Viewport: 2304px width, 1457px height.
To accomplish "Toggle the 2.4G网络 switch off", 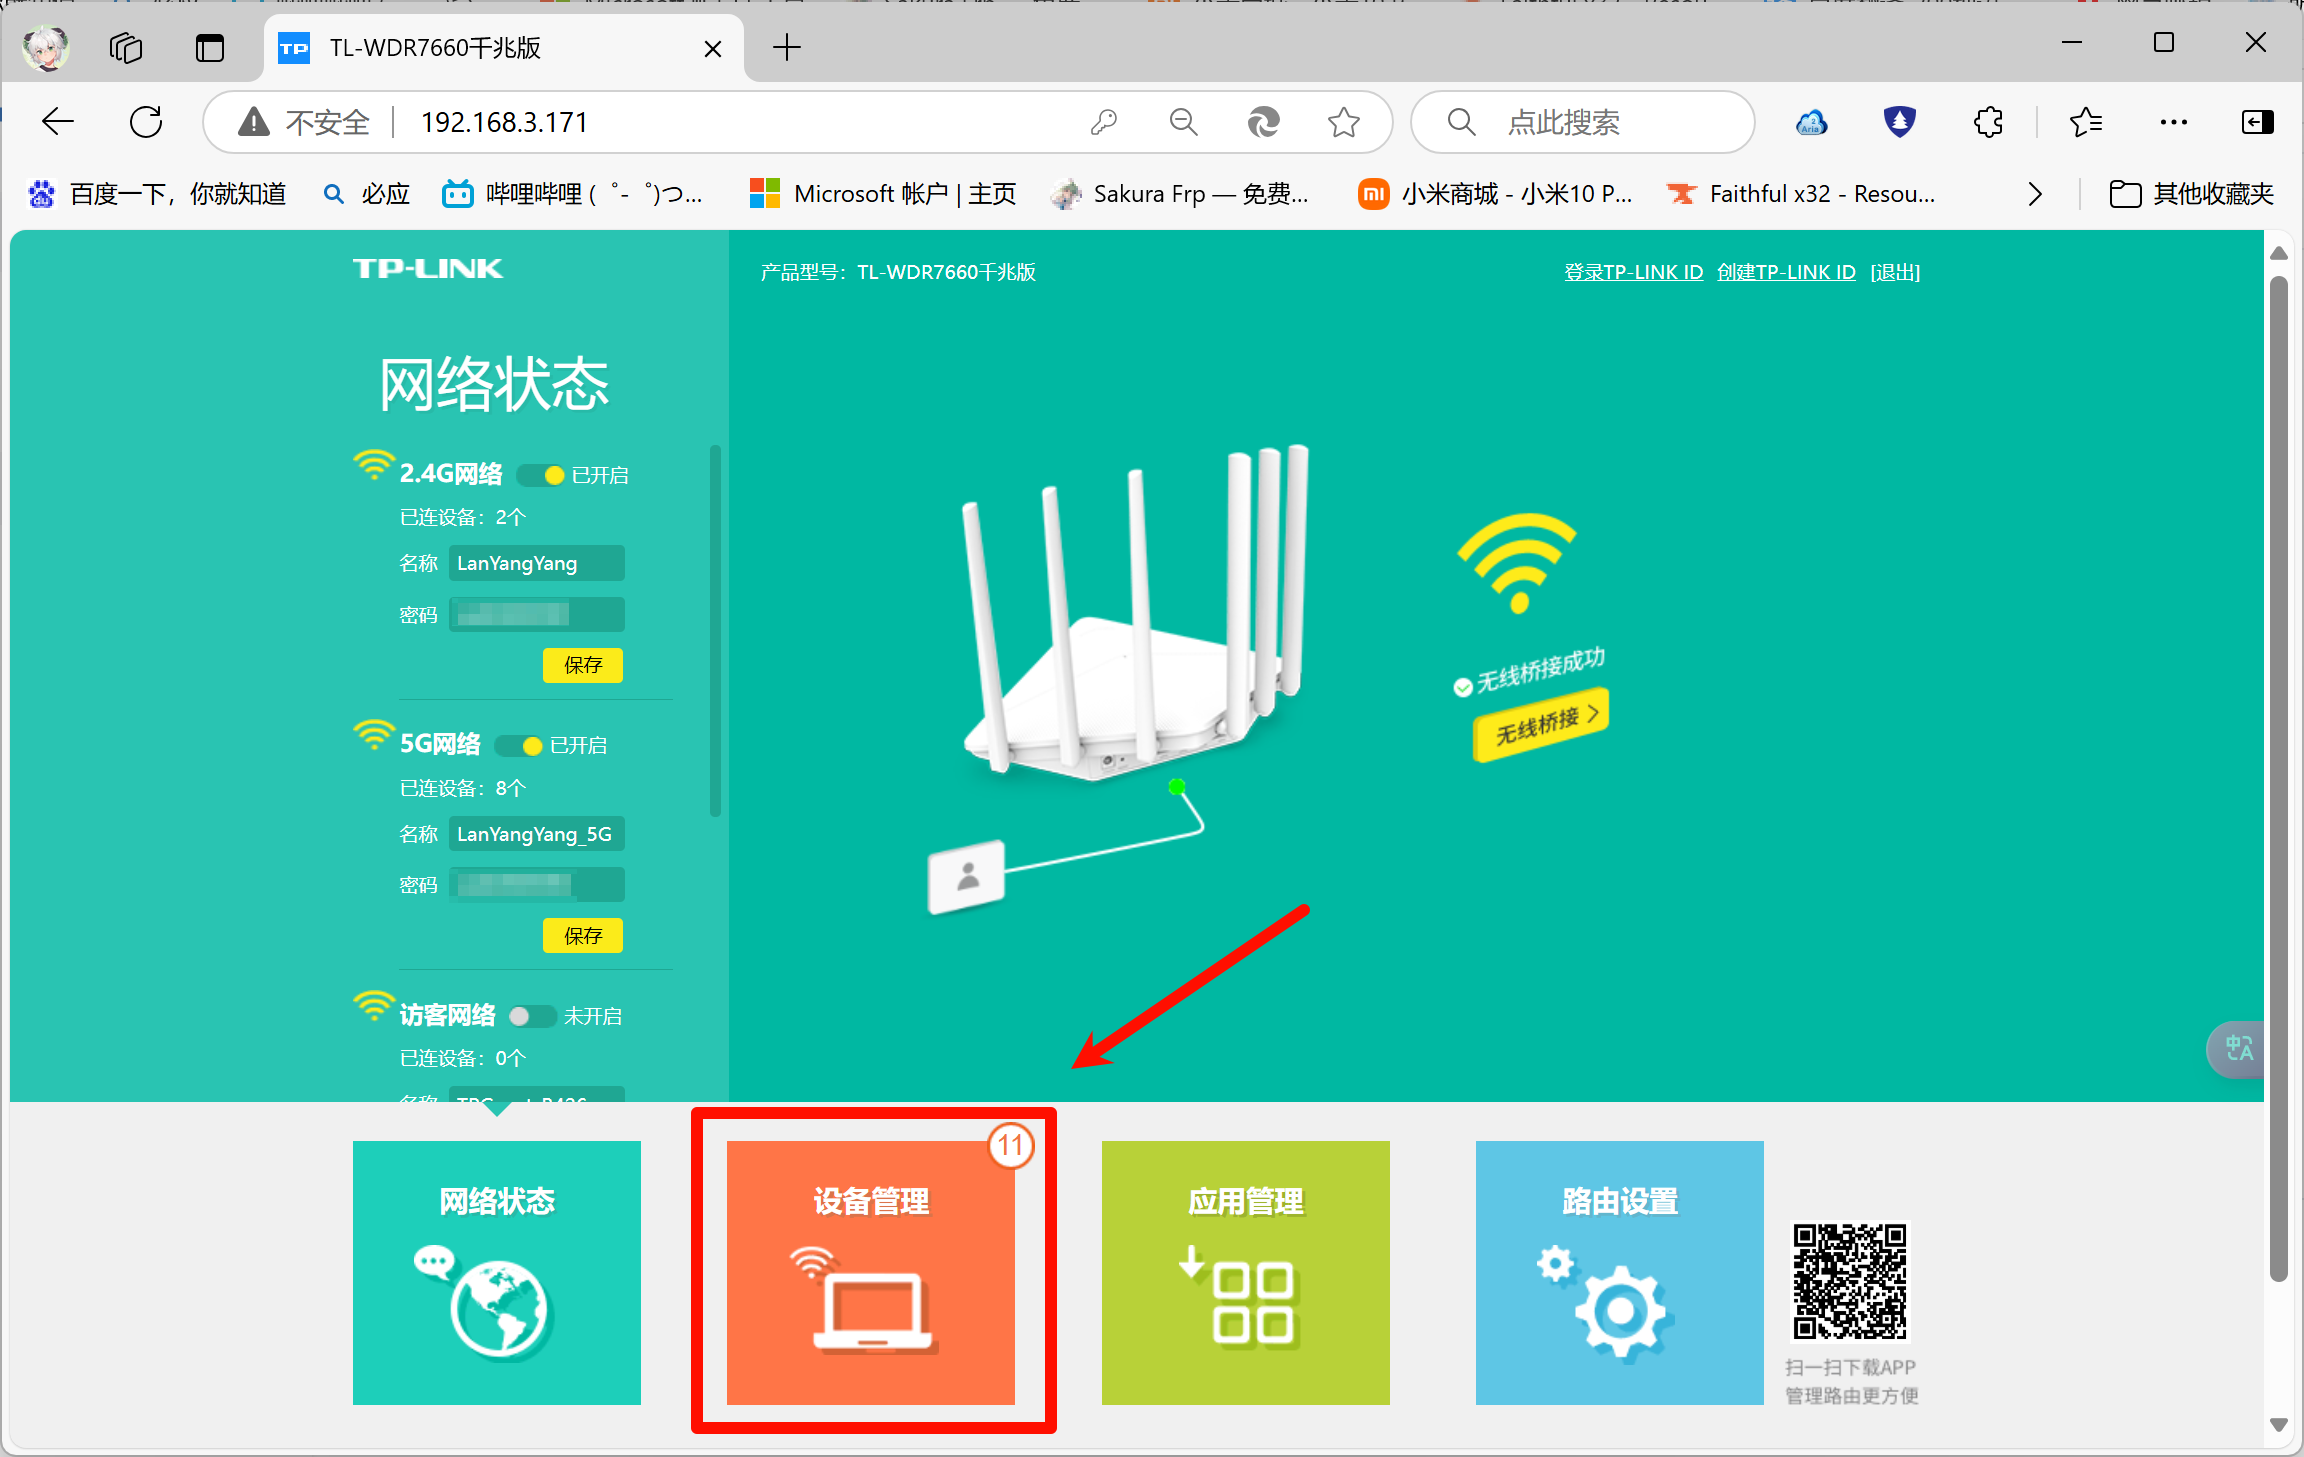I will pos(542,475).
